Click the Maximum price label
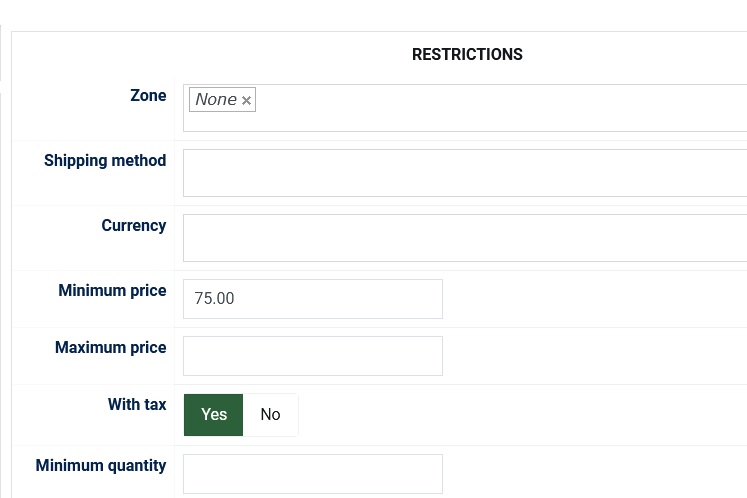Image resolution: width=747 pixels, height=498 pixels. point(110,348)
